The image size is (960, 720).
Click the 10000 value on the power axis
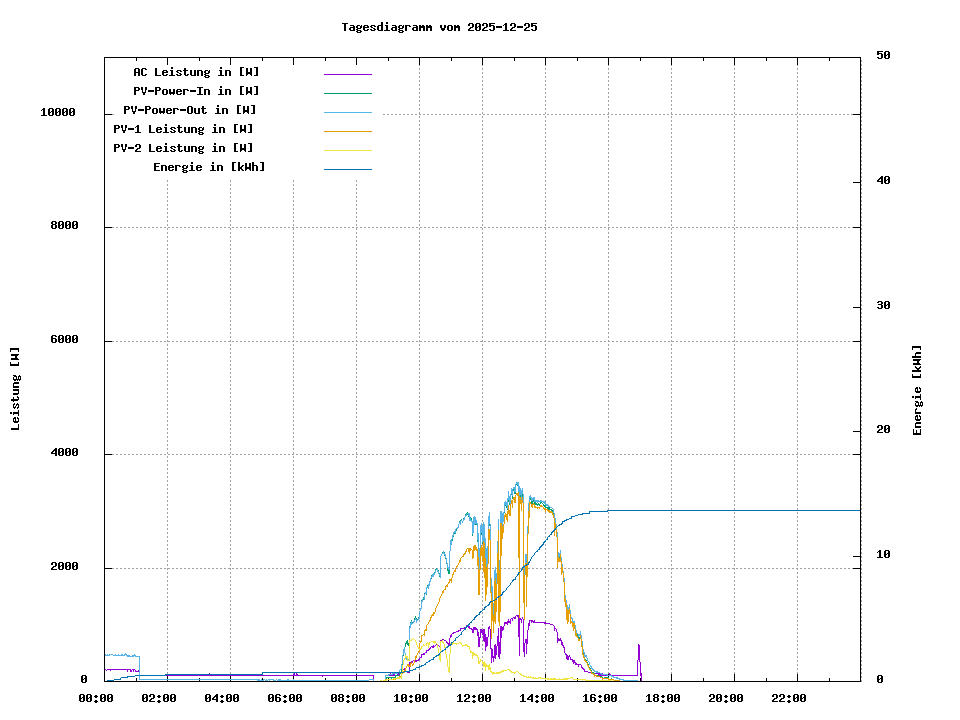(x=58, y=113)
